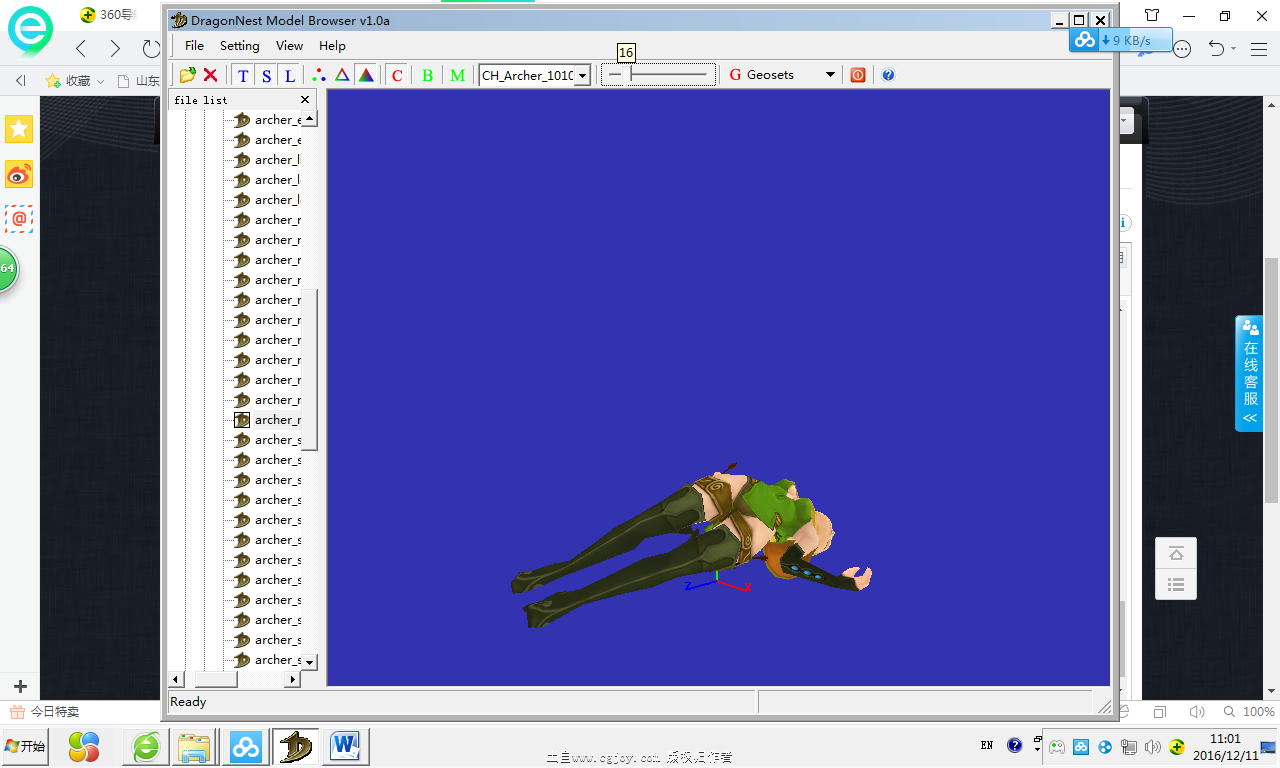Click the 9 KB/s cloud download widget

pos(1120,40)
